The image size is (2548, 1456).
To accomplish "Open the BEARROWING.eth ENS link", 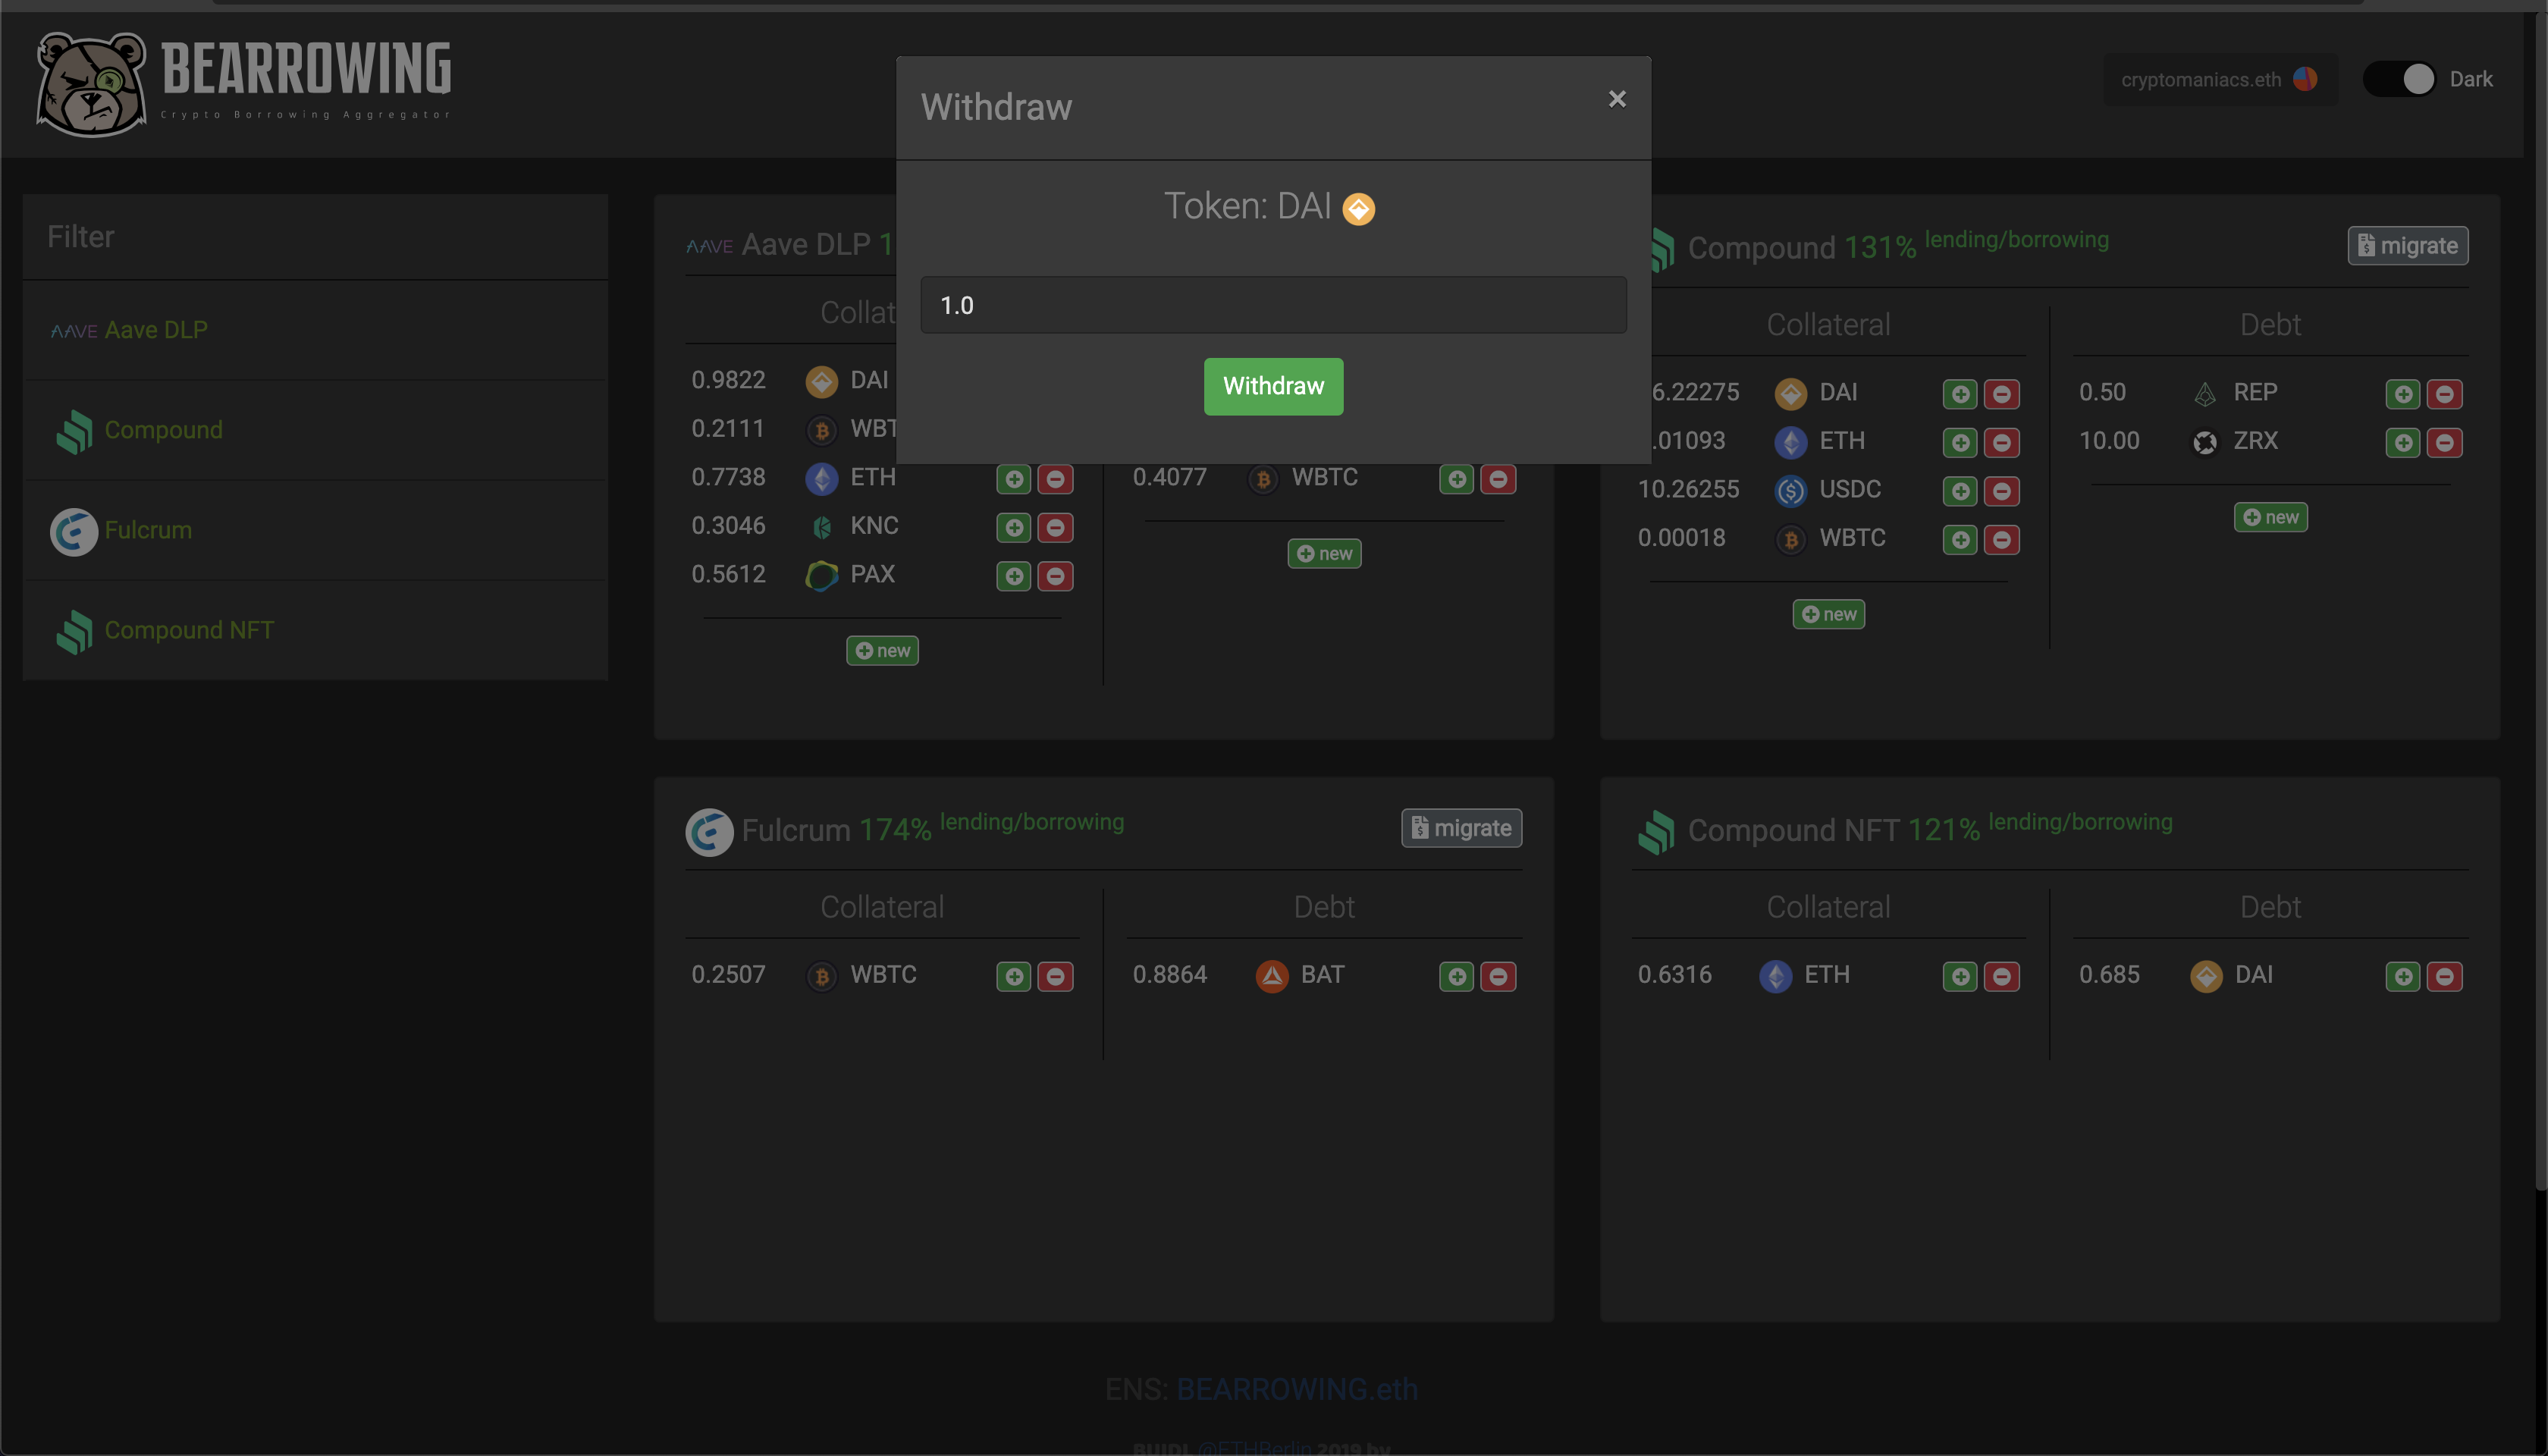I will (1296, 1389).
